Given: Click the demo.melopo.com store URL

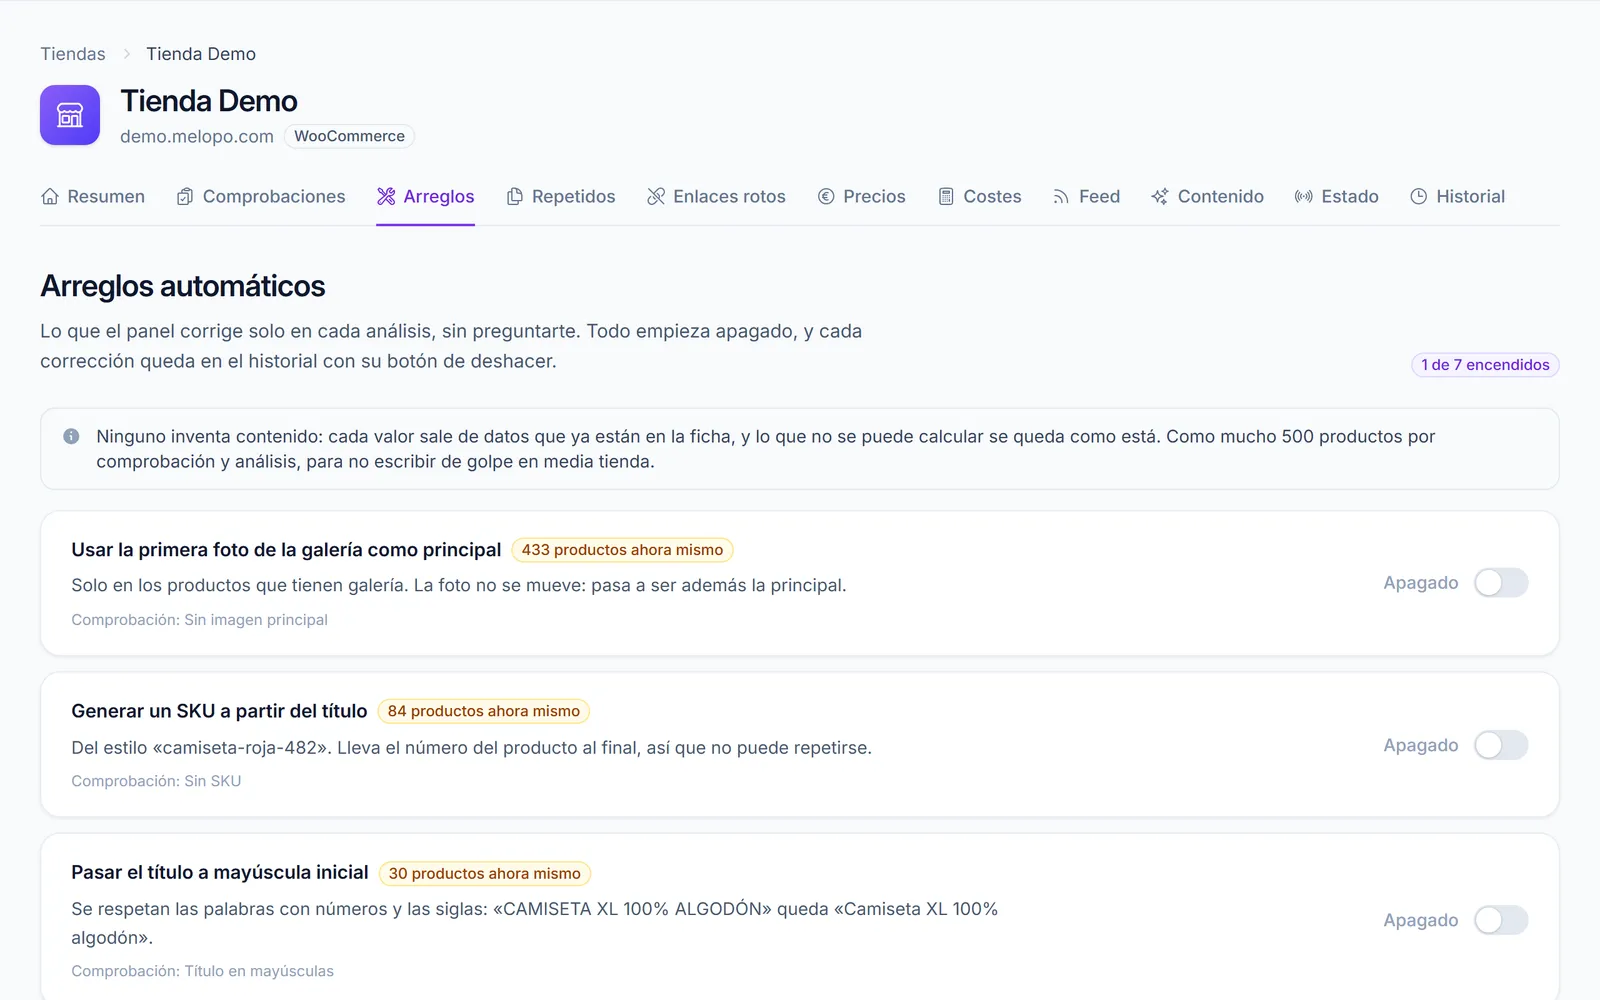Looking at the screenshot, I should pyautogui.click(x=197, y=136).
